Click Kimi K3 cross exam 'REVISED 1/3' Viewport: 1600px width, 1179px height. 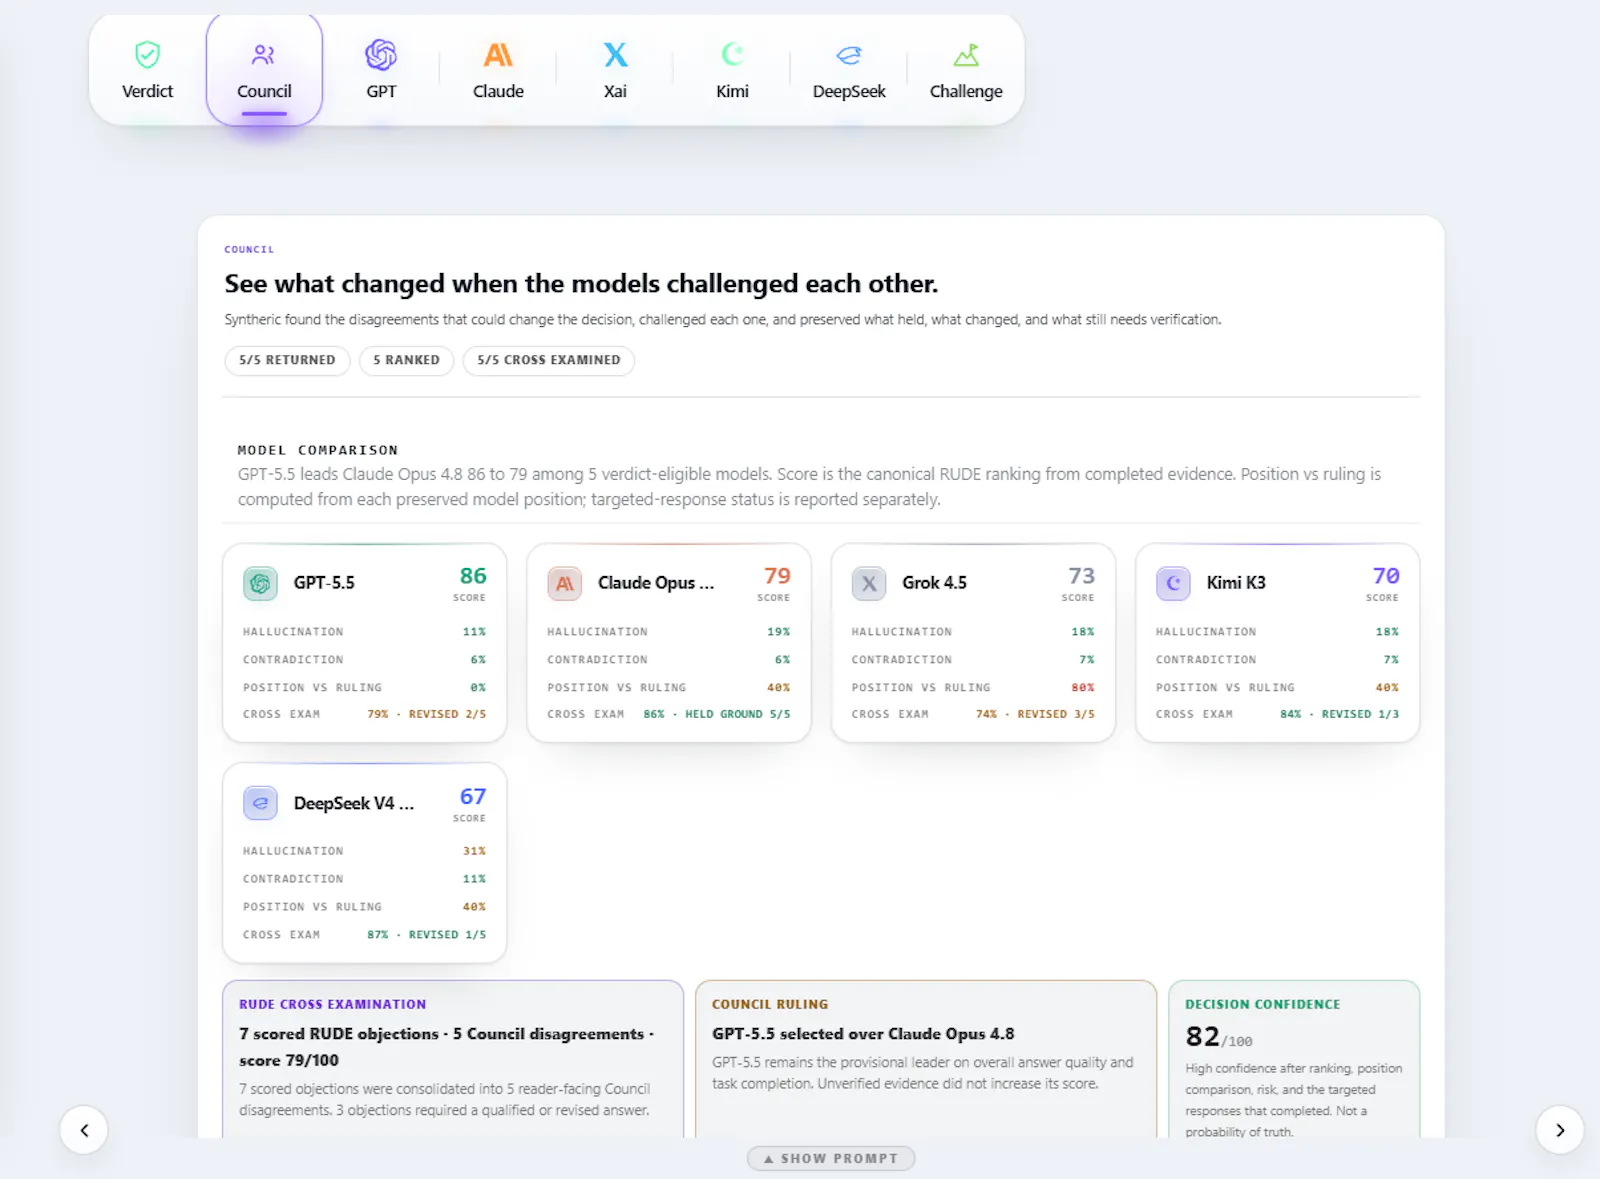tap(1360, 714)
